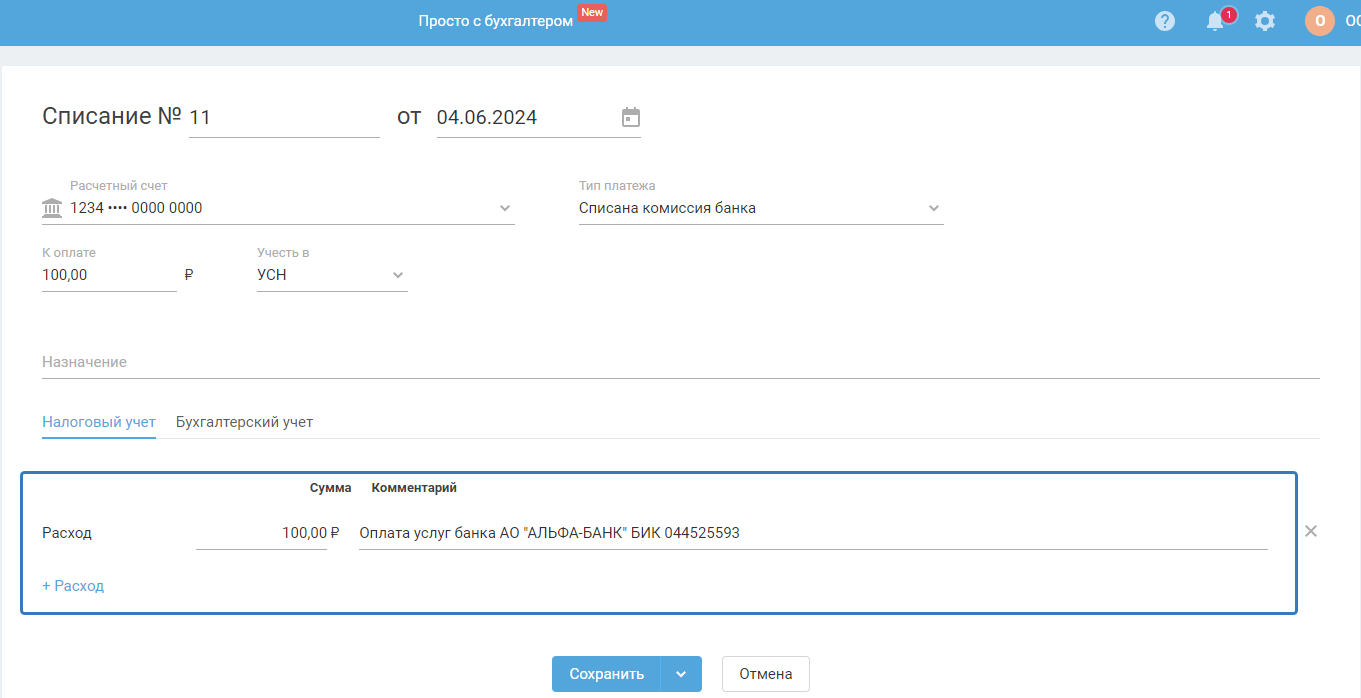Add a row via '+ Расход'
This screenshot has height=698, width=1361.
point(73,586)
